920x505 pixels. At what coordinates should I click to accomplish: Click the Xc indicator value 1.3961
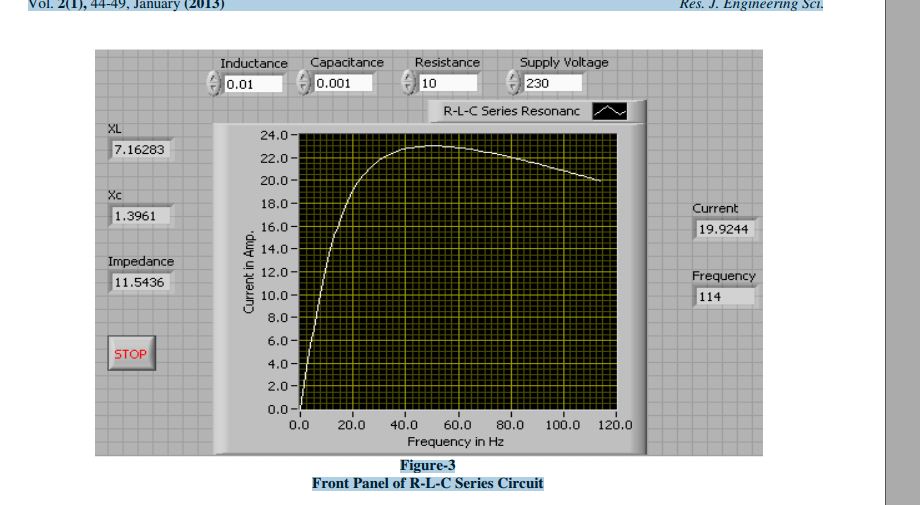click(x=140, y=216)
